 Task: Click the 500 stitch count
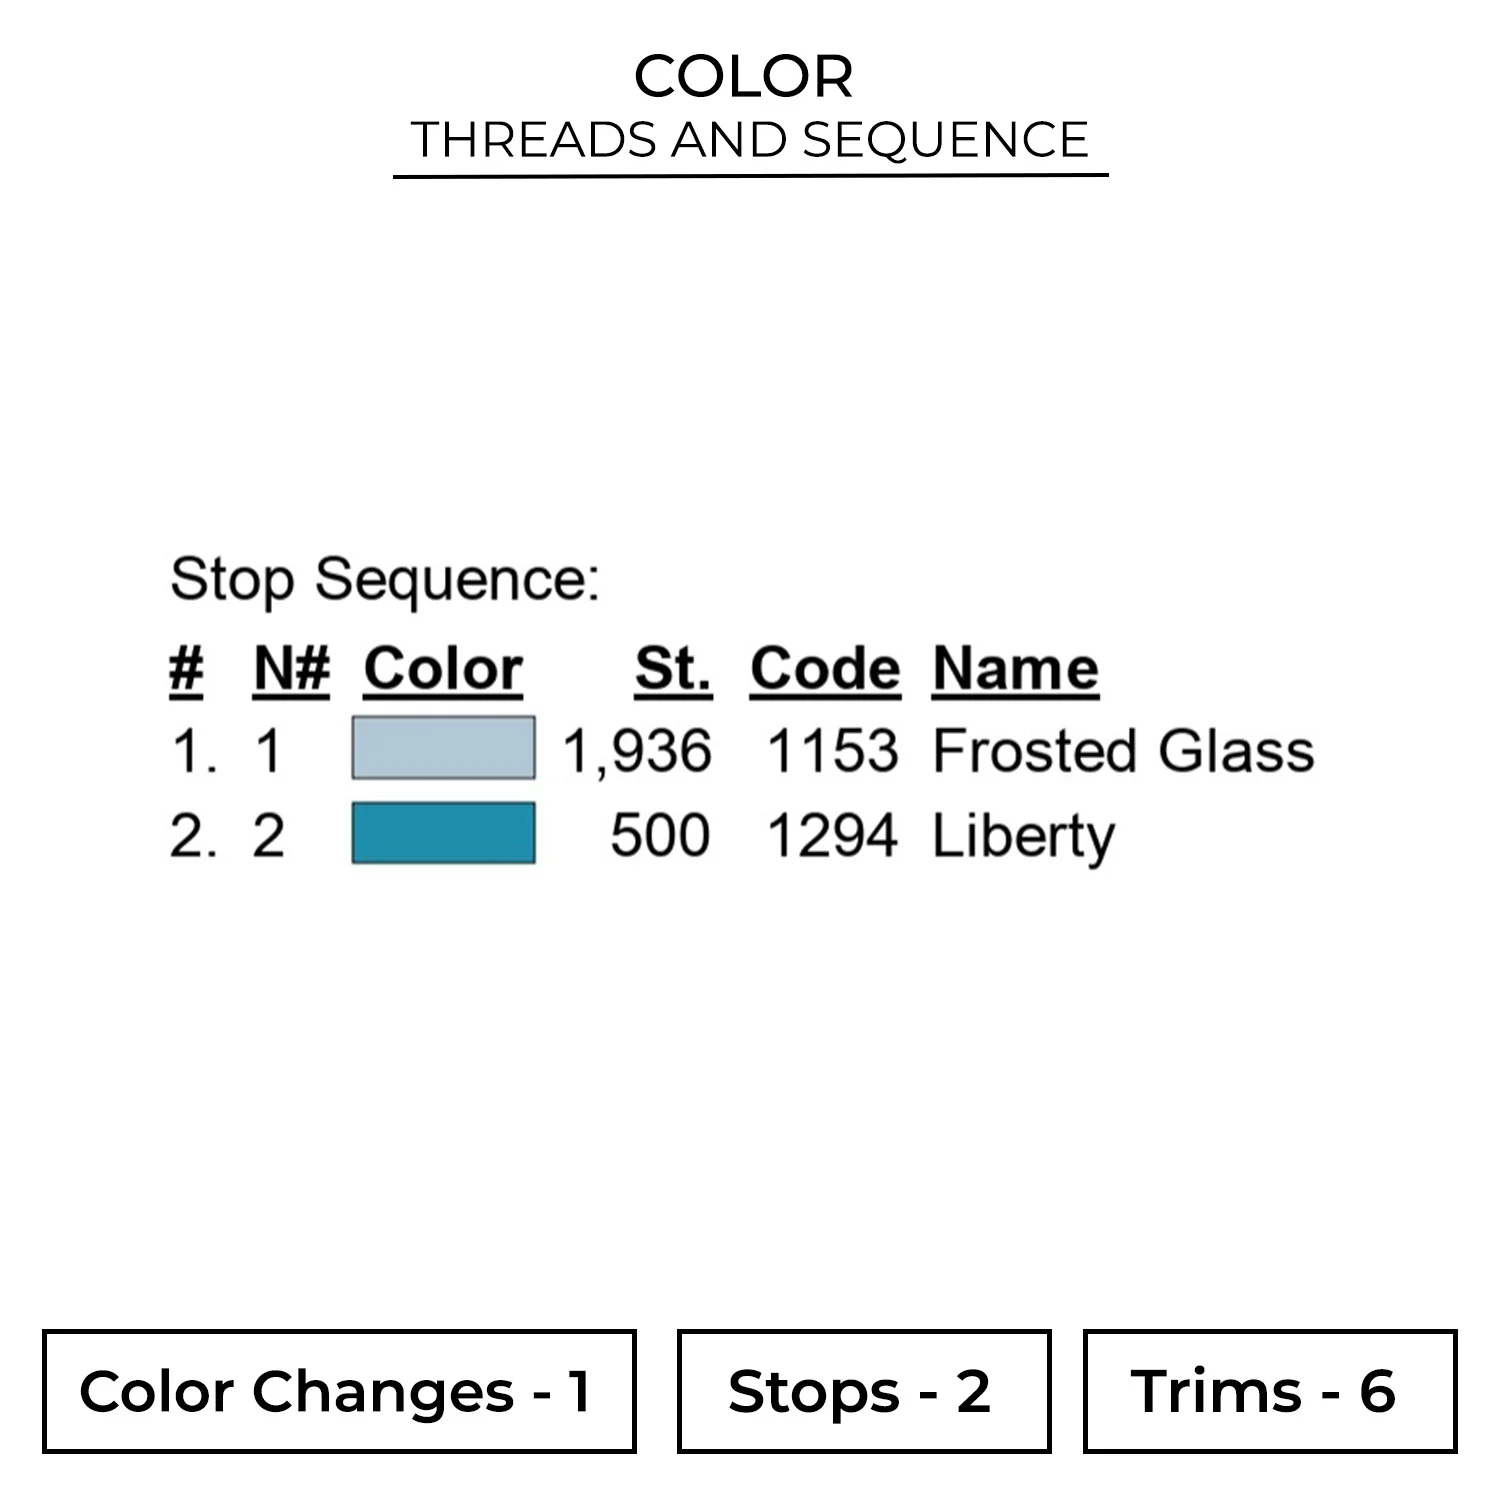coord(660,836)
